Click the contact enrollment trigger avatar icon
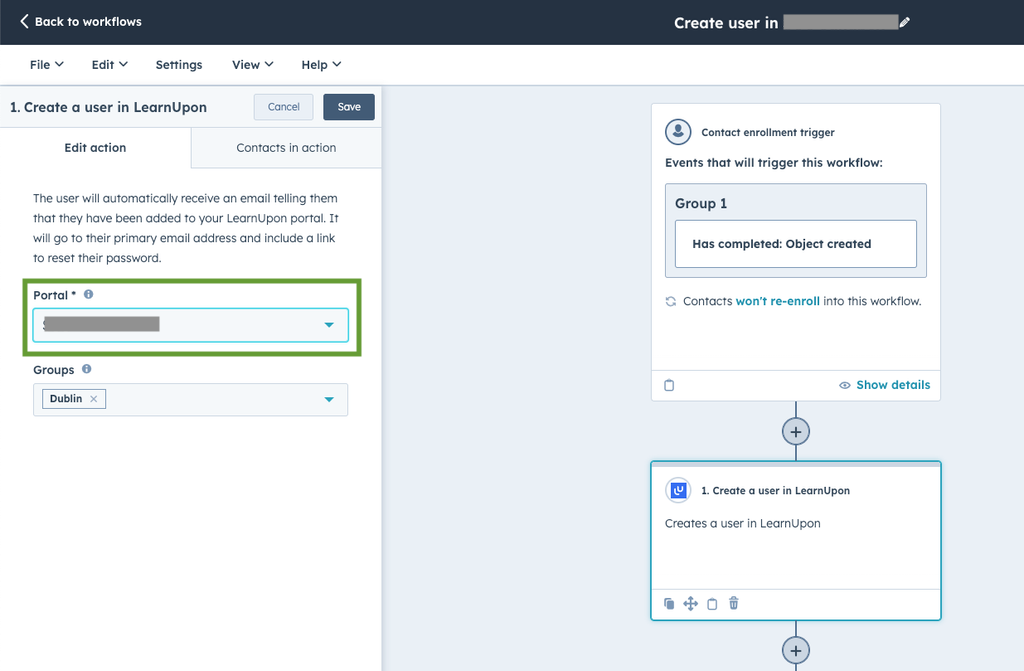This screenshot has height=671, width=1024. pos(678,132)
